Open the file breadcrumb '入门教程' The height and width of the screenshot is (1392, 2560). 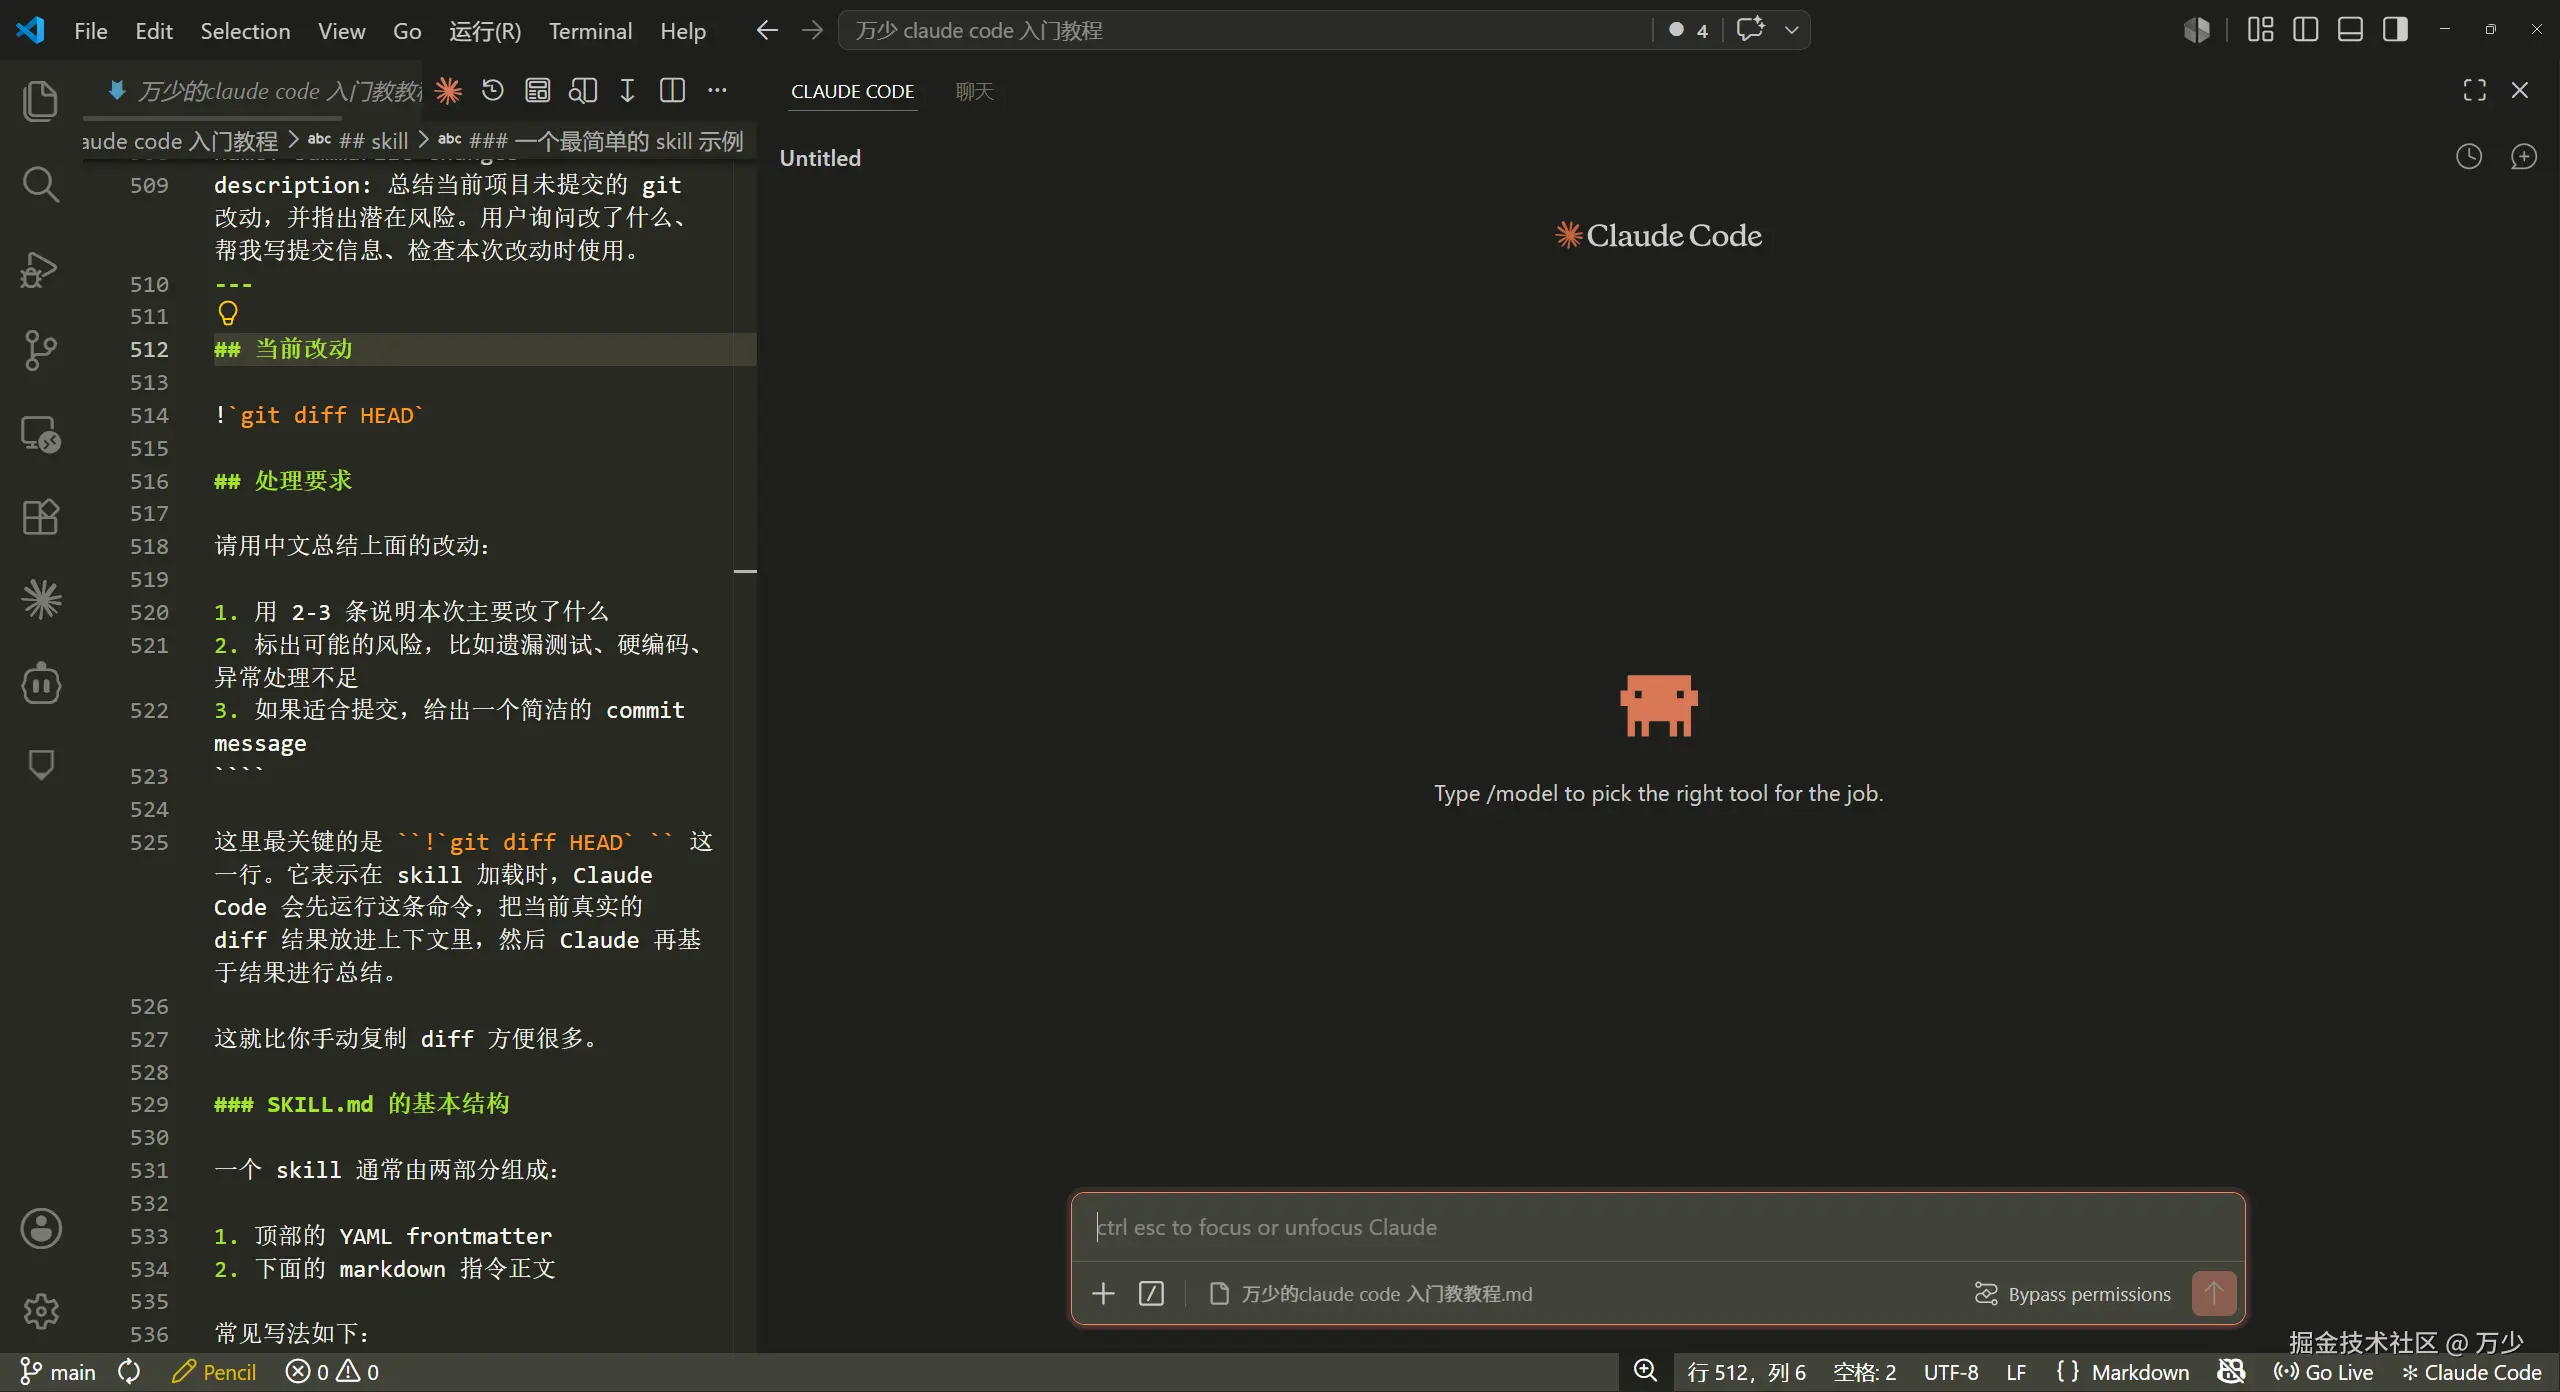[x=180, y=141]
